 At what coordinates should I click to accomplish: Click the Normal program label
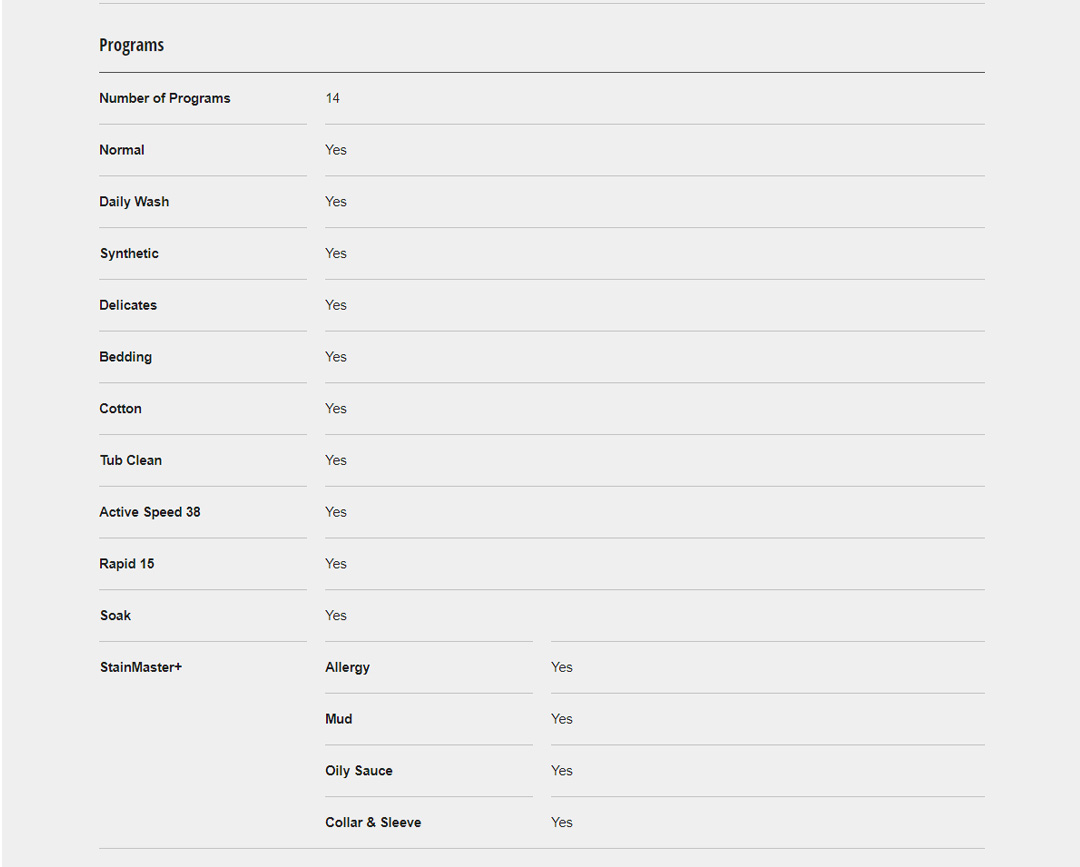[x=122, y=150]
